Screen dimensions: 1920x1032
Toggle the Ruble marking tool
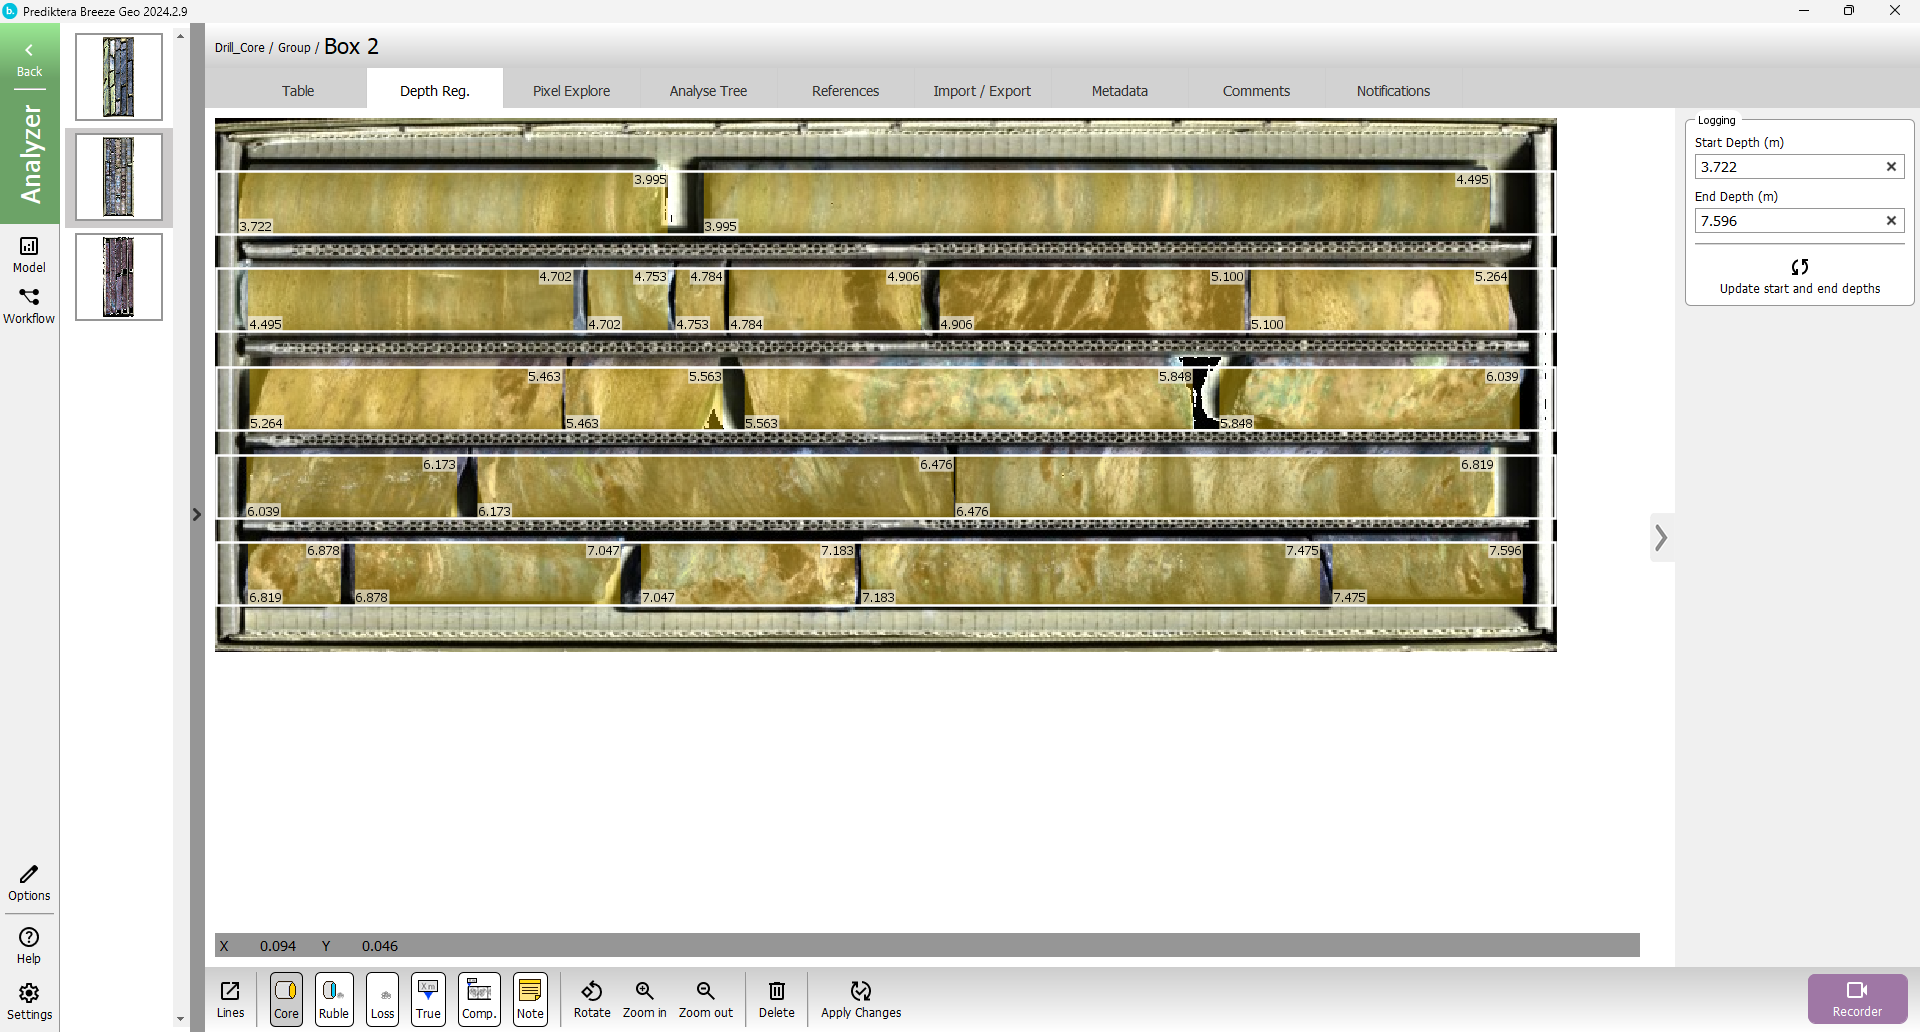tap(334, 998)
